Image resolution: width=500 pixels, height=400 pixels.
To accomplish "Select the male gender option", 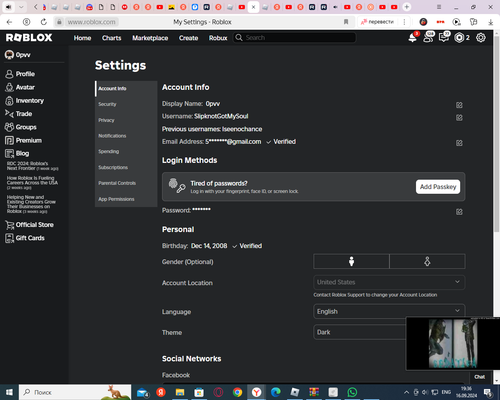I will click(351, 261).
